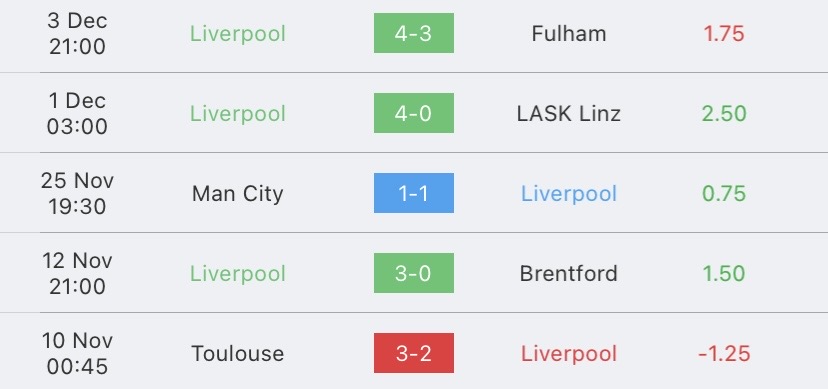Select the red 3-2 score badge
This screenshot has height=389, width=828.
413,353
